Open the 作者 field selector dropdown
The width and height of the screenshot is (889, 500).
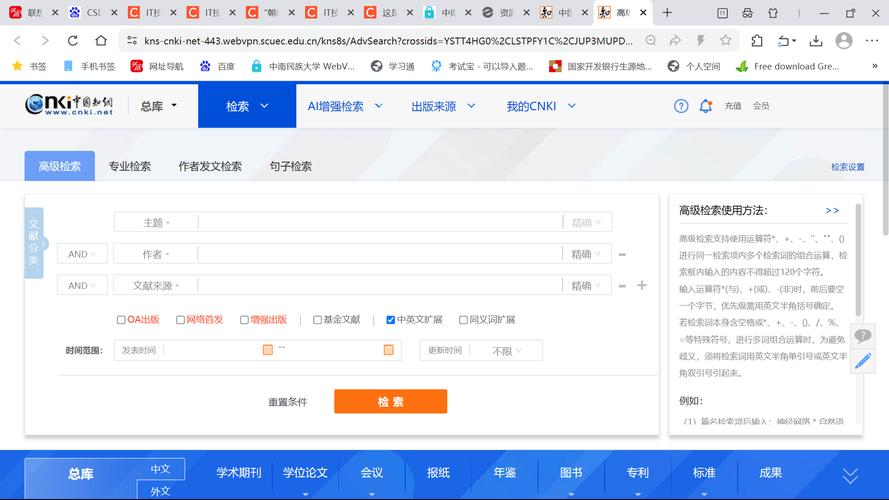coord(156,255)
